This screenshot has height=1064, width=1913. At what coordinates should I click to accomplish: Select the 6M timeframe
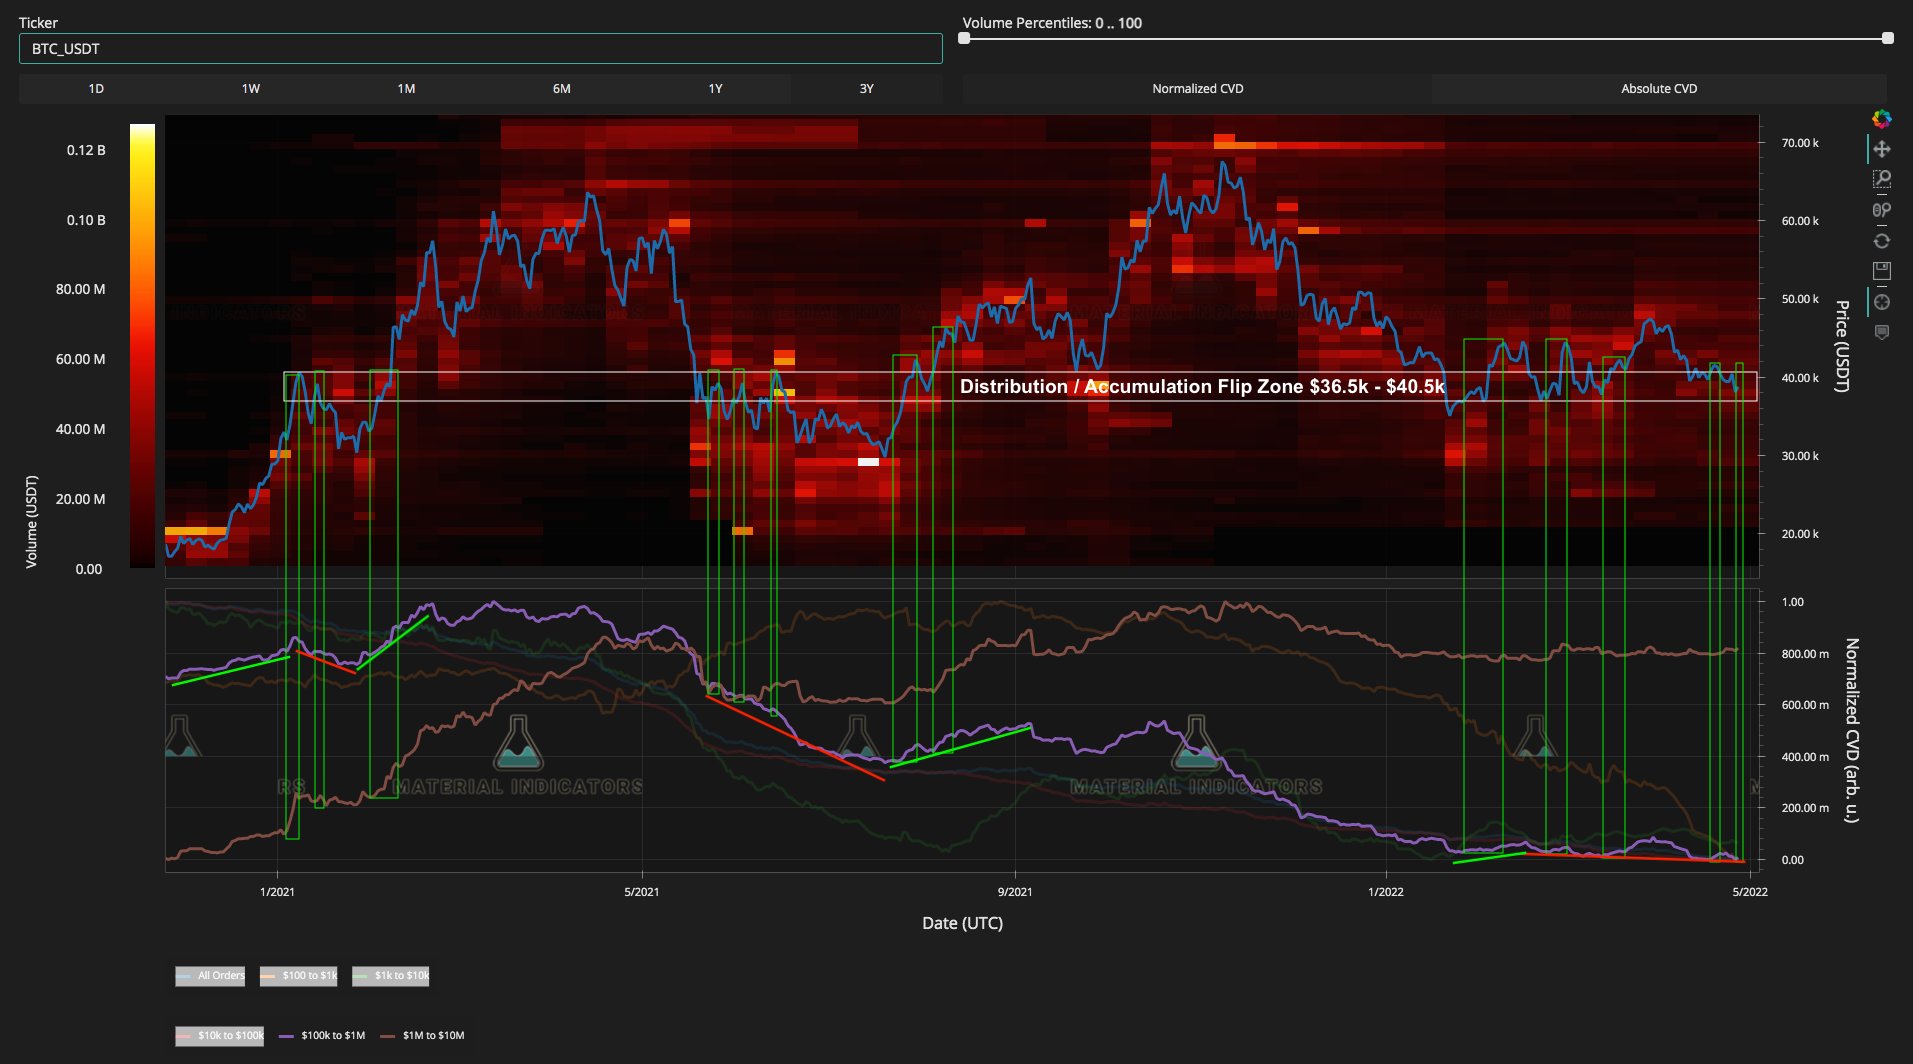click(560, 89)
